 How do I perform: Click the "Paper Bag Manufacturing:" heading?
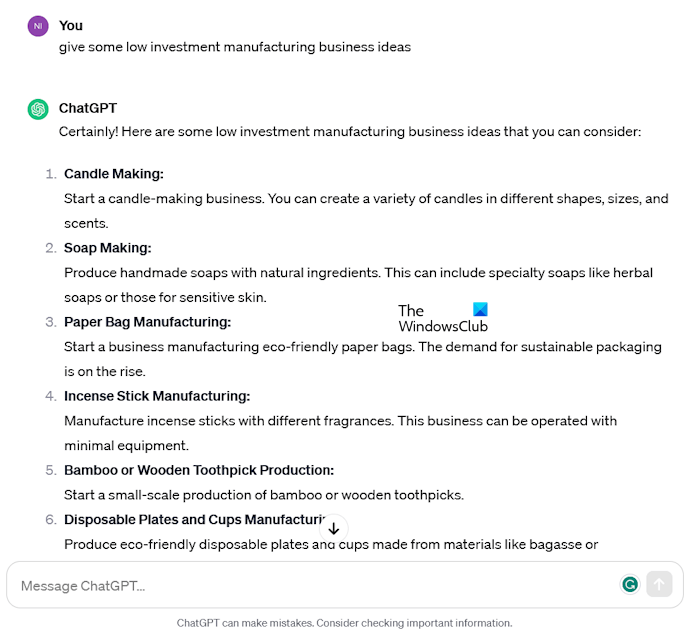pos(147,322)
